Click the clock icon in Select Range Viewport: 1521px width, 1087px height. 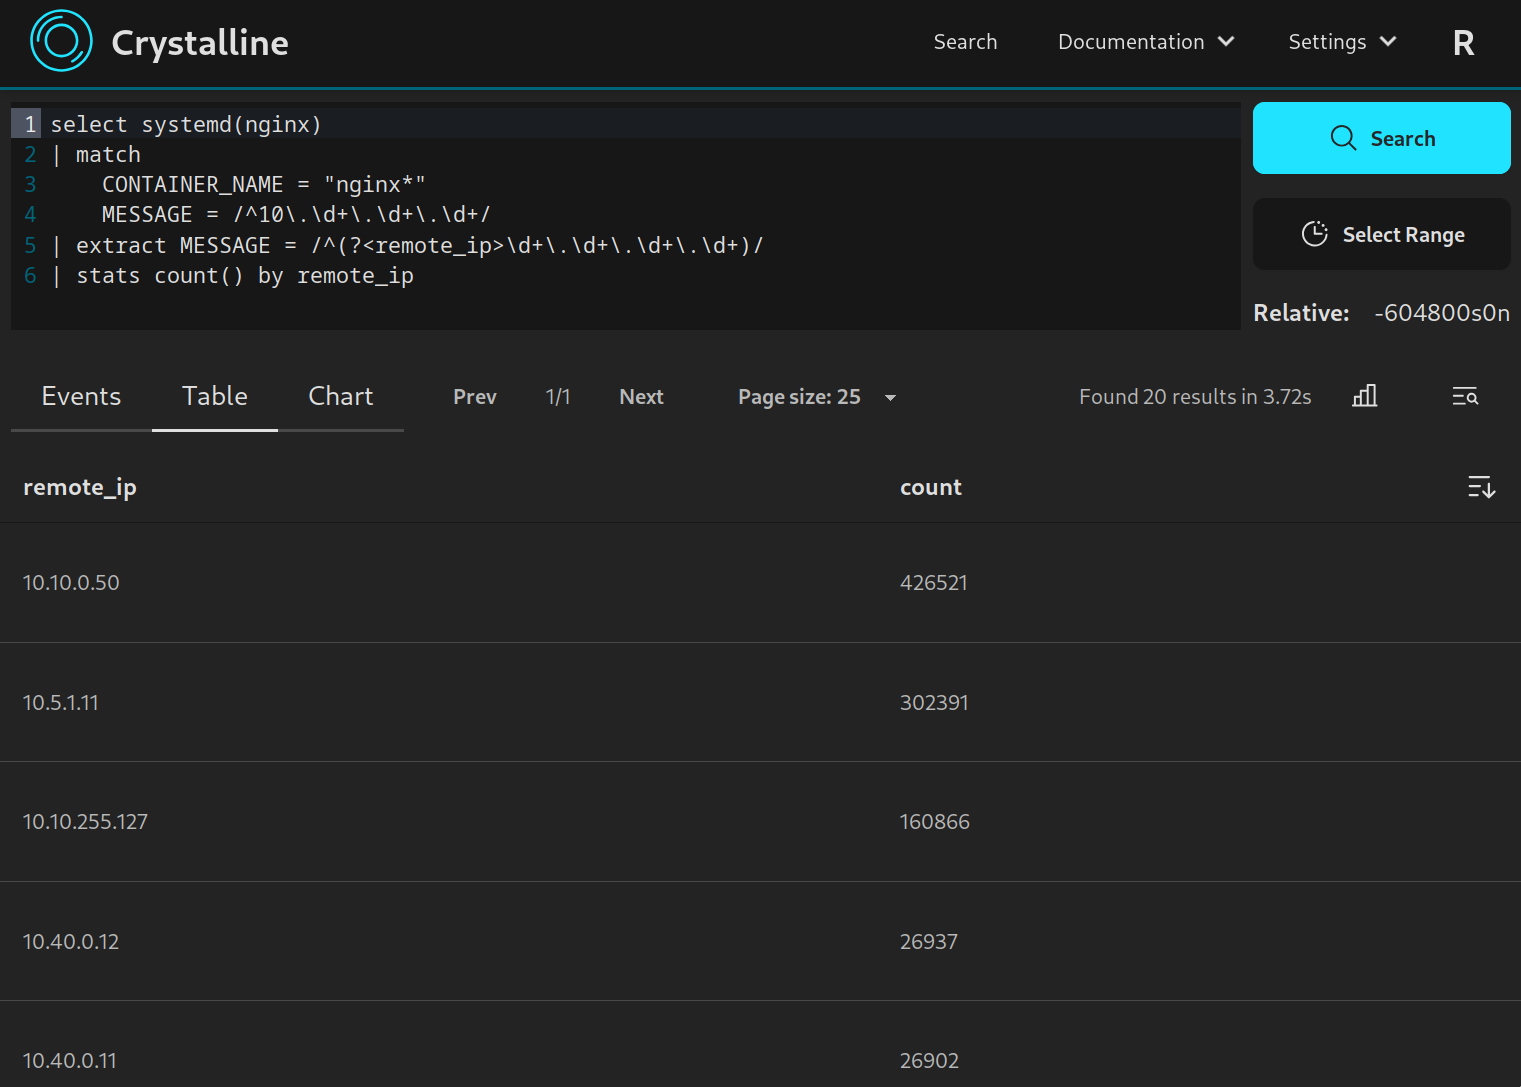click(1314, 234)
